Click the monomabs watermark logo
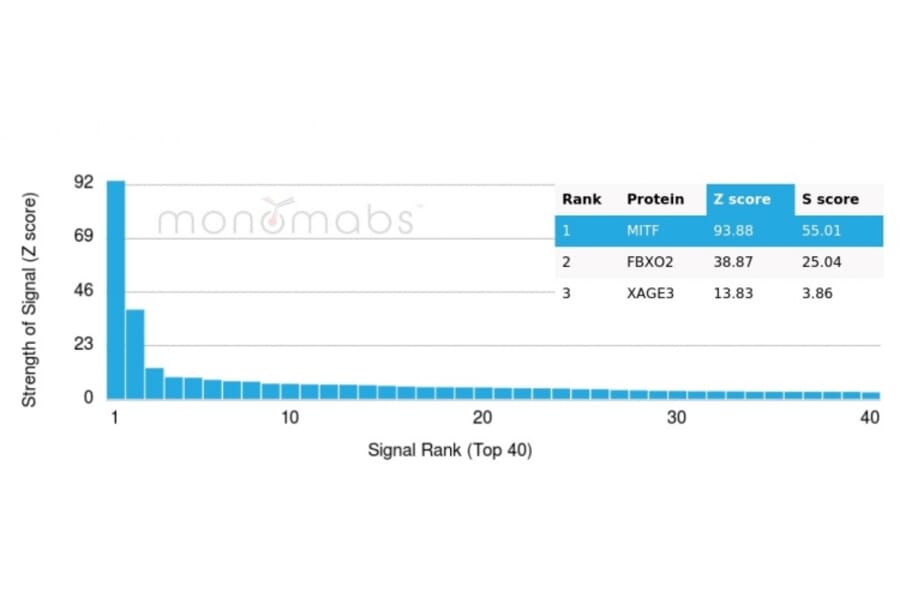 285,216
